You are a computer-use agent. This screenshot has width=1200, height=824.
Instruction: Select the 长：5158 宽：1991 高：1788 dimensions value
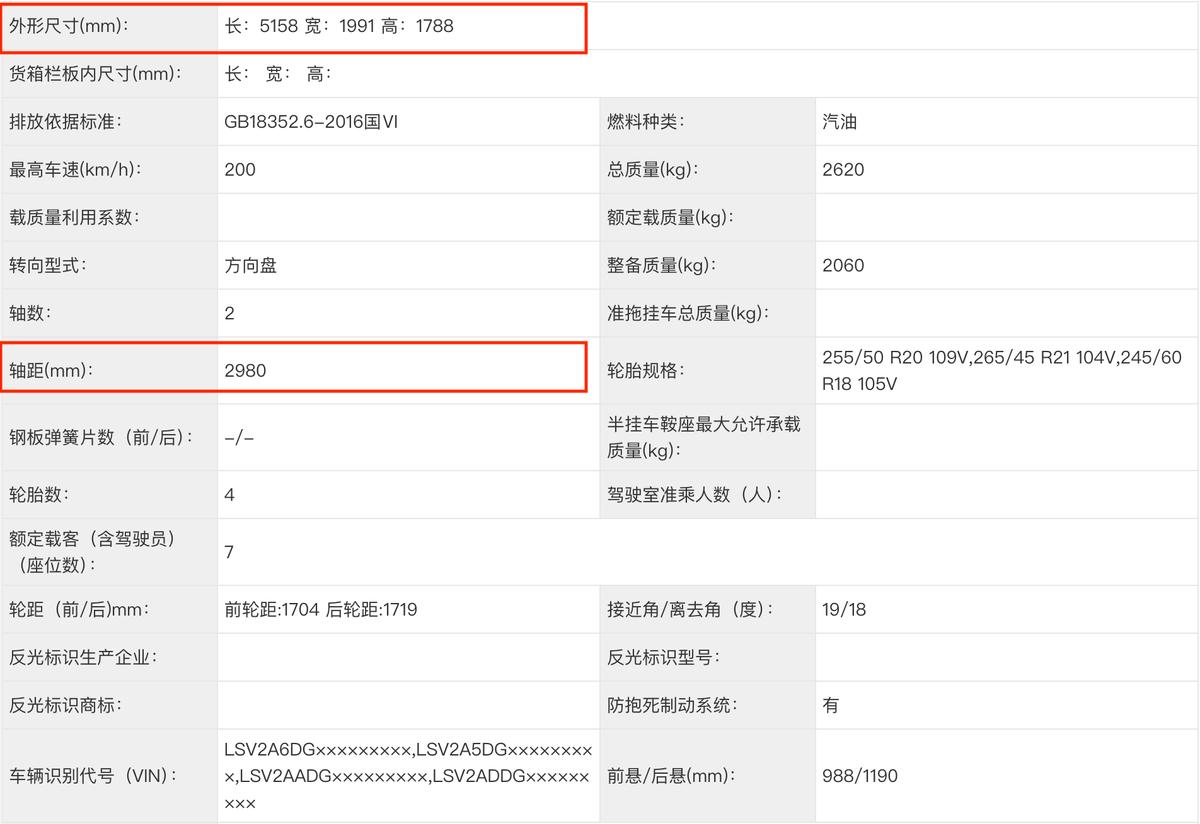339,27
